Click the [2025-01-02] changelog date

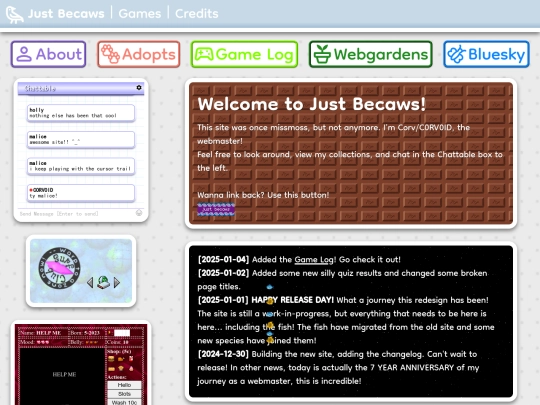223,273
